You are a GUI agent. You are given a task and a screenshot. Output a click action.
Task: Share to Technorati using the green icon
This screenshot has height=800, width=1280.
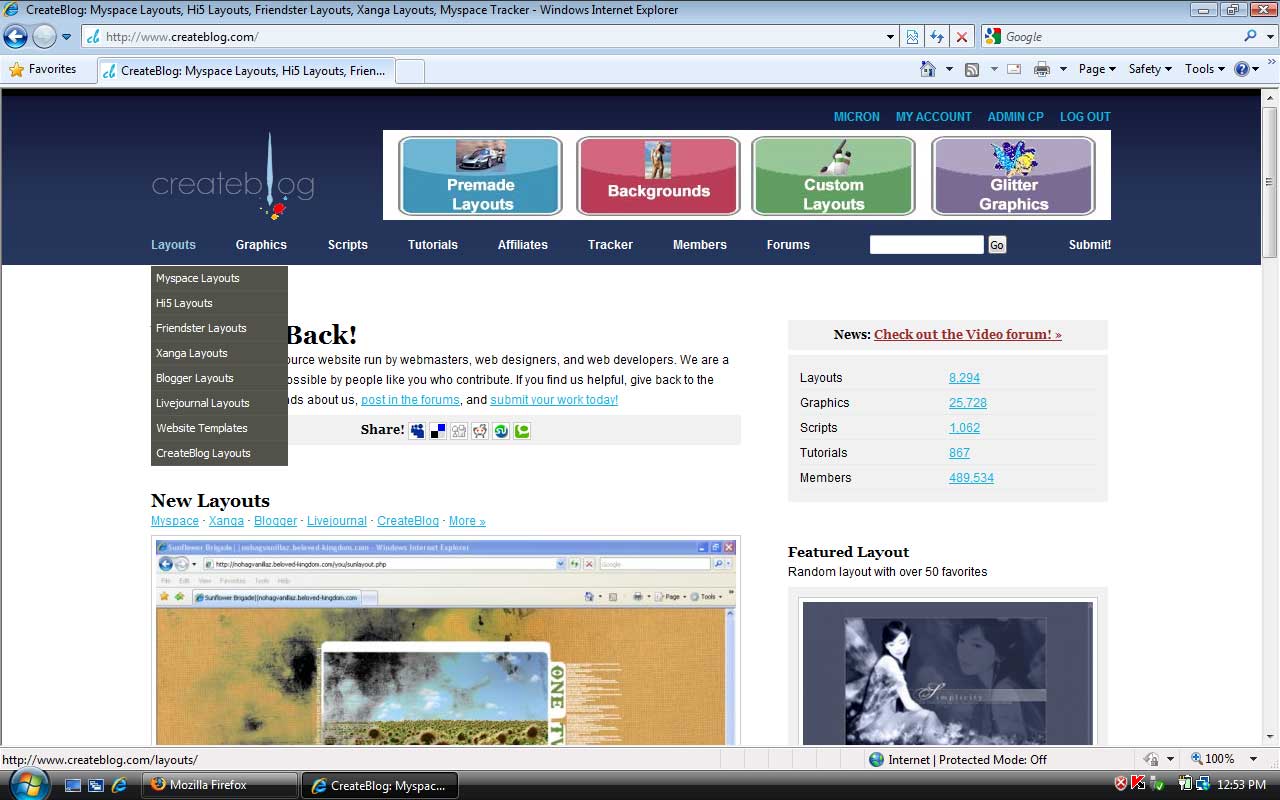pyautogui.click(x=522, y=431)
